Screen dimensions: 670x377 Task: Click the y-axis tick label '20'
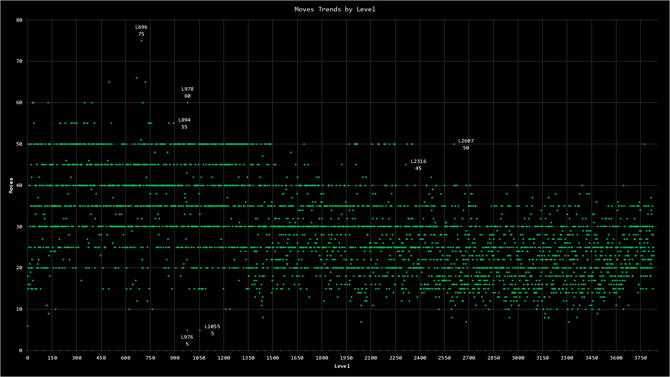click(x=19, y=268)
